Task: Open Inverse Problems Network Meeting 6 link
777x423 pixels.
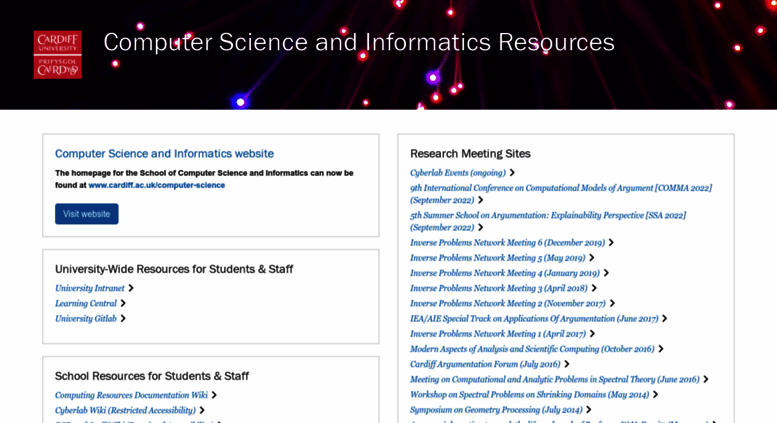Action: (x=507, y=243)
